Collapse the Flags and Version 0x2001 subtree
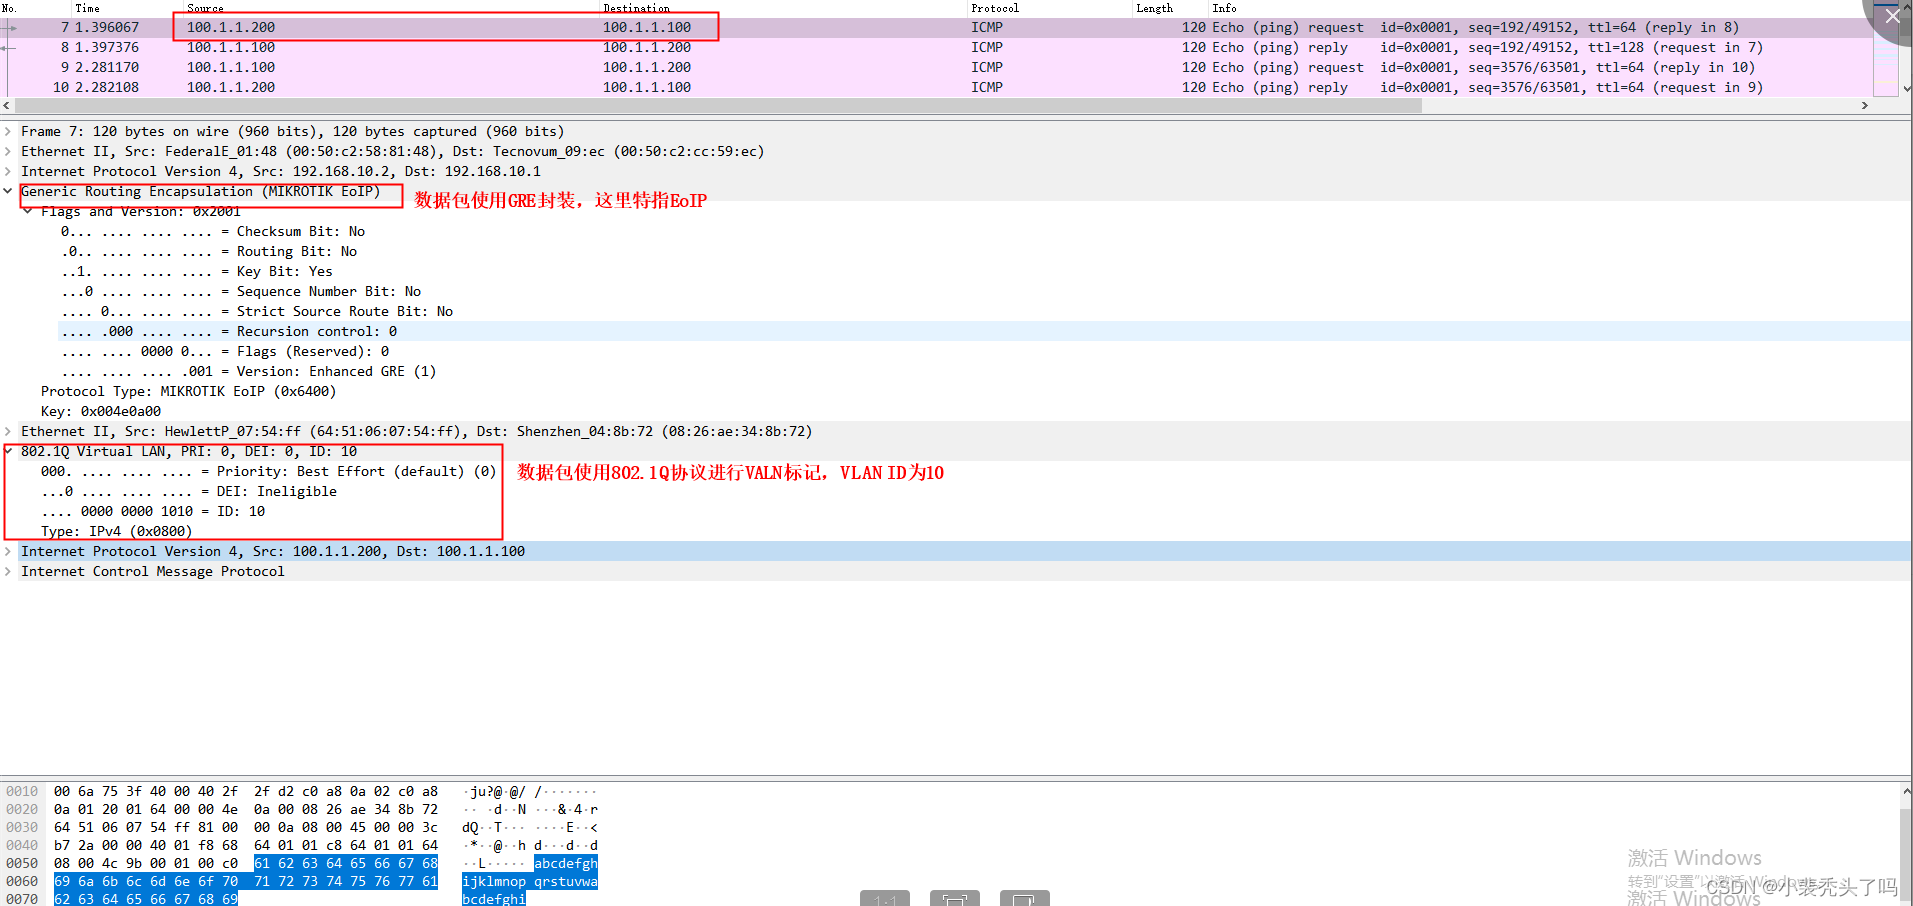This screenshot has height=906, width=1913. pos(26,211)
